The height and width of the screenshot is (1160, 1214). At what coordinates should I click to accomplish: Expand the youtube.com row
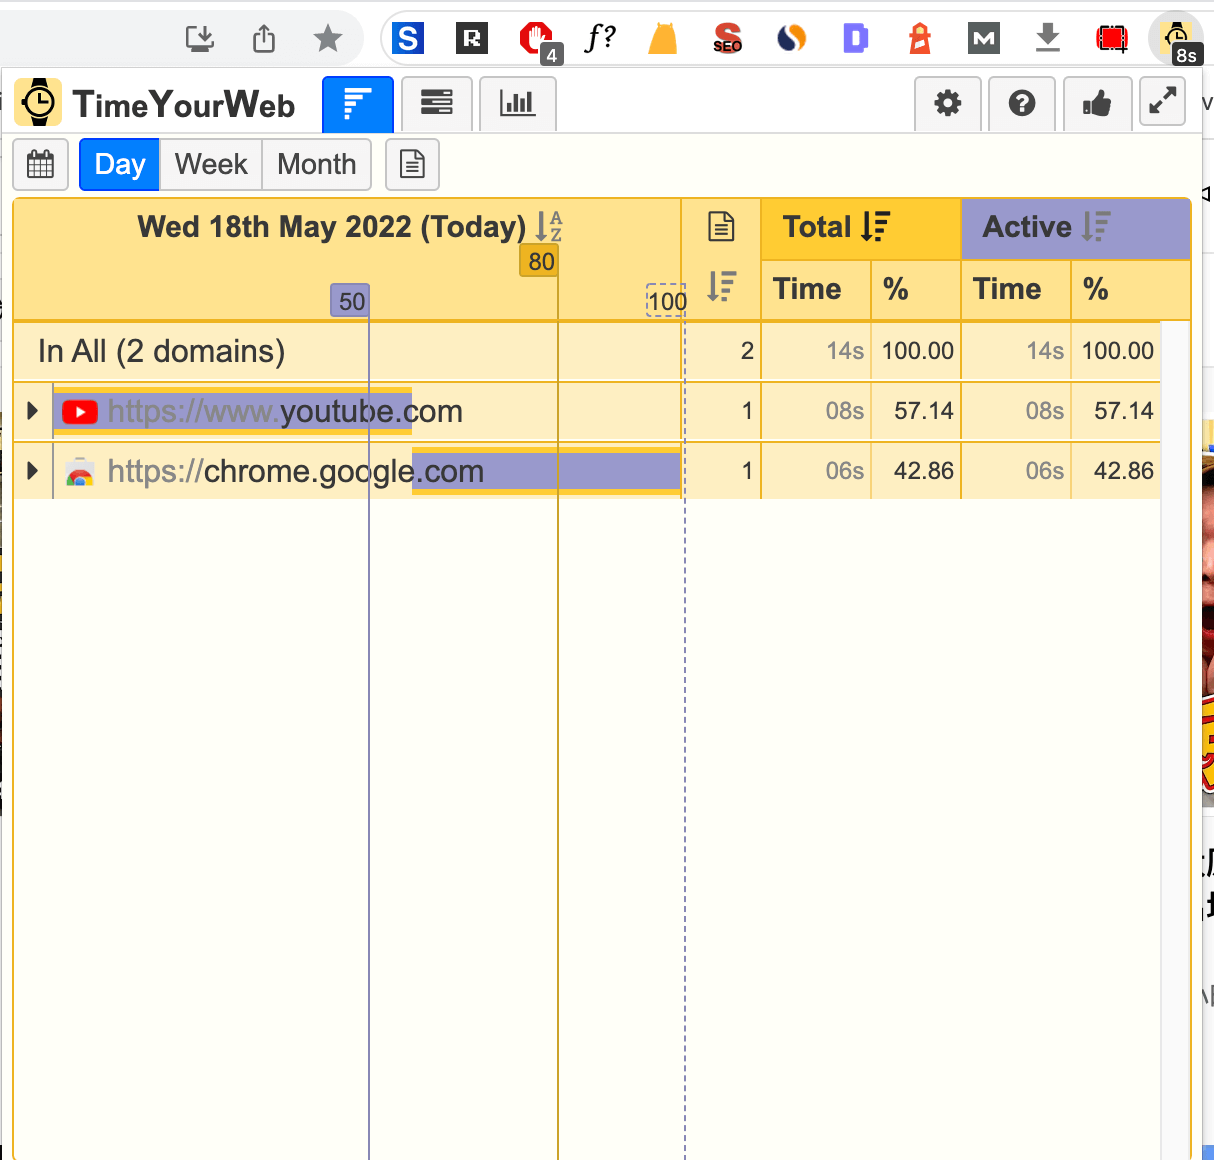(x=32, y=411)
